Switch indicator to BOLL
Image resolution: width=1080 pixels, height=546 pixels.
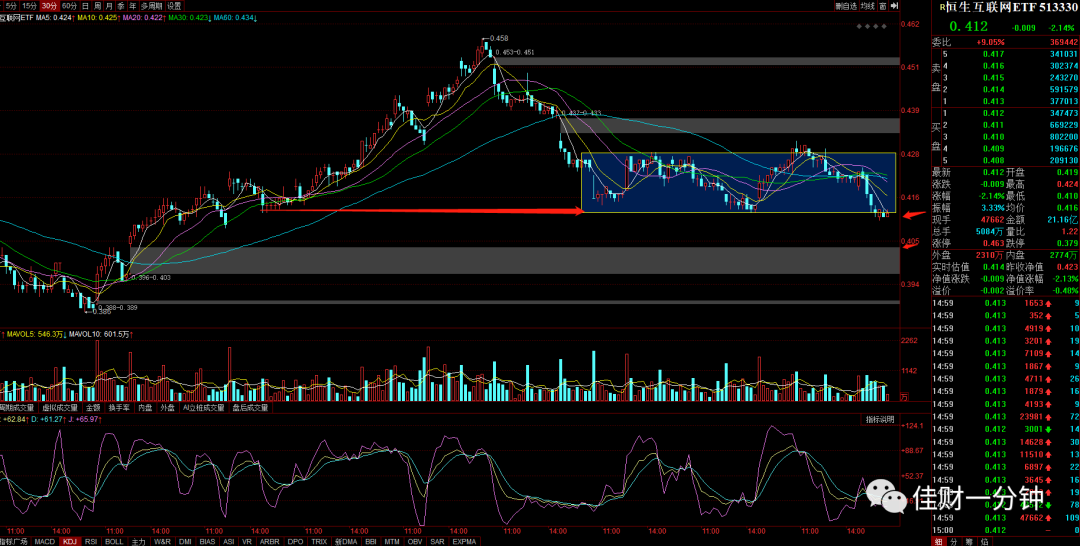point(114,541)
